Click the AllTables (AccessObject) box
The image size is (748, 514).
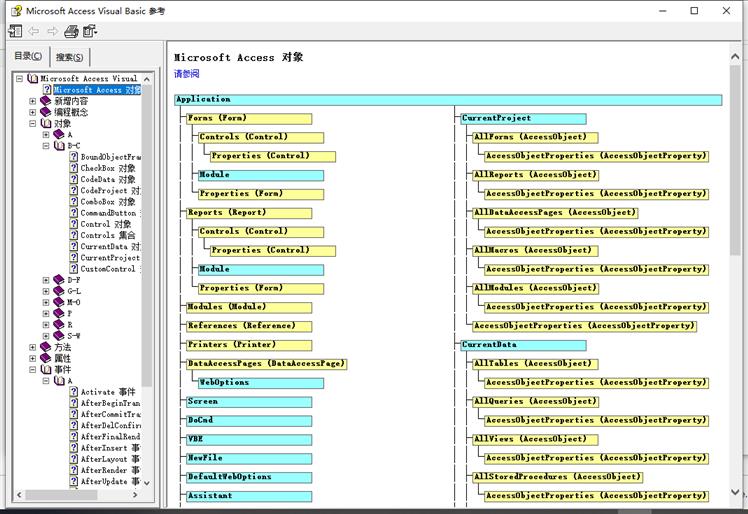point(535,364)
